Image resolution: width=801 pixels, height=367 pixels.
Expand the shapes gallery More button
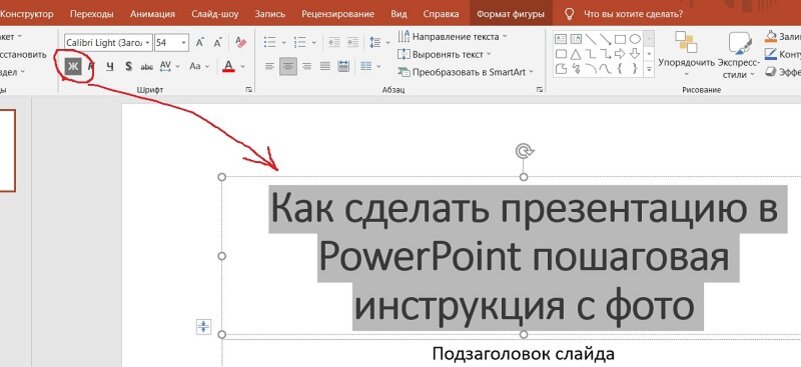click(649, 68)
